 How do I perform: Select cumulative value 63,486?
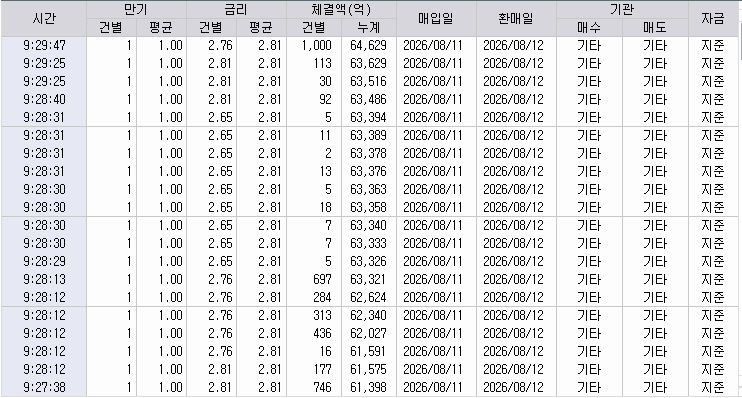(x=368, y=99)
